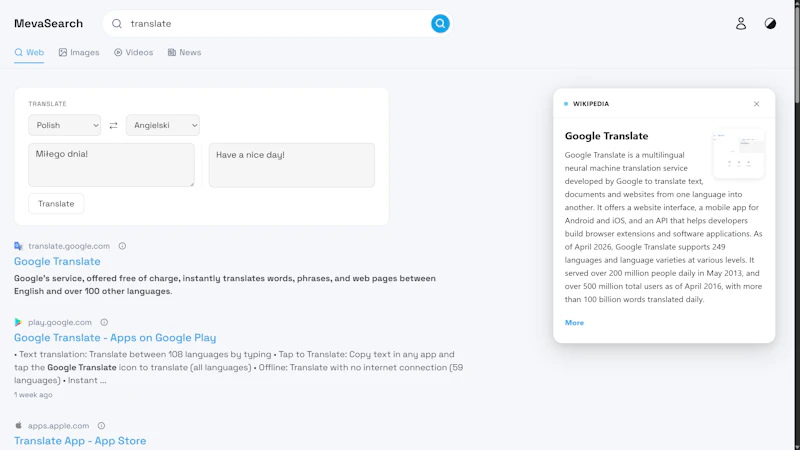
Task: Click 'Google Translate' heading in Wikipedia card
Action: 606,136
